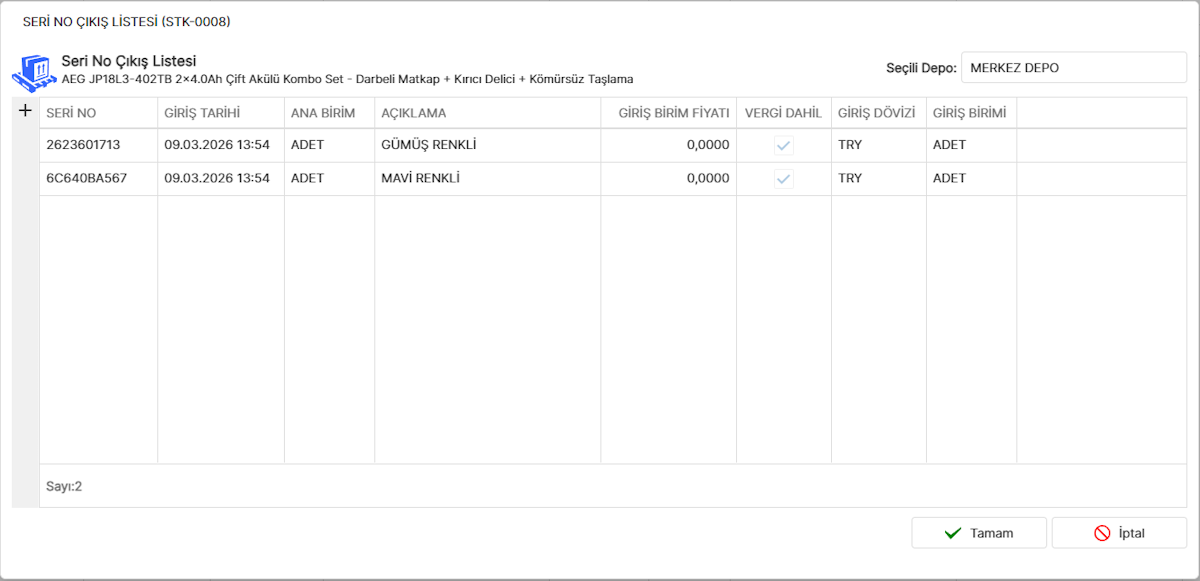Cancel the dialog with İptal button
This screenshot has height=581, width=1200.
coord(1119,533)
